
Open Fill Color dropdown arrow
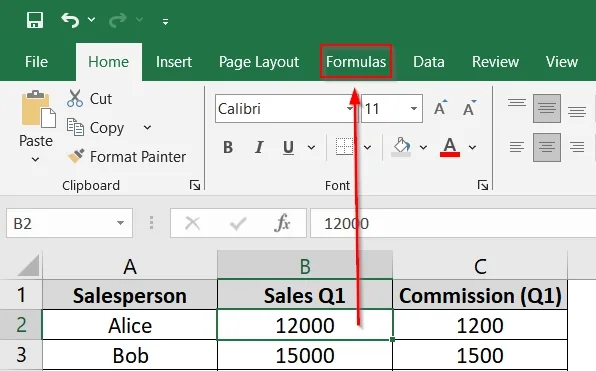coord(423,147)
